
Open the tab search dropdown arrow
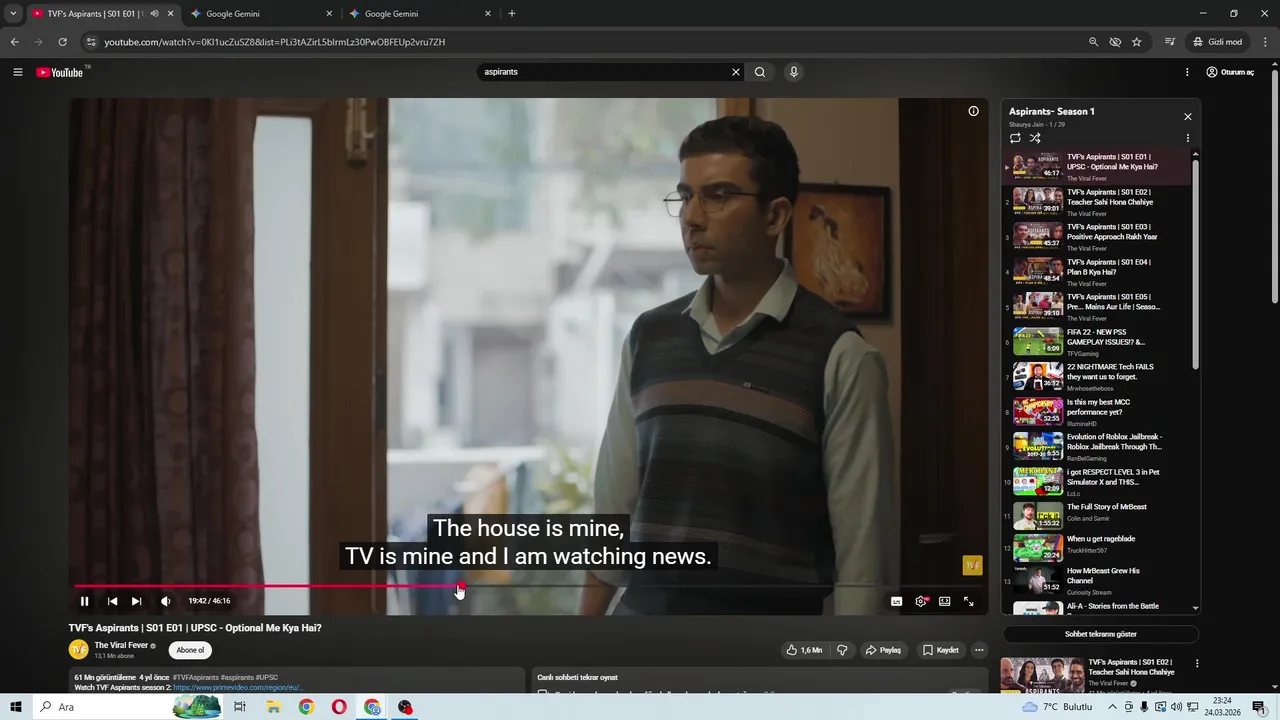coord(13,14)
